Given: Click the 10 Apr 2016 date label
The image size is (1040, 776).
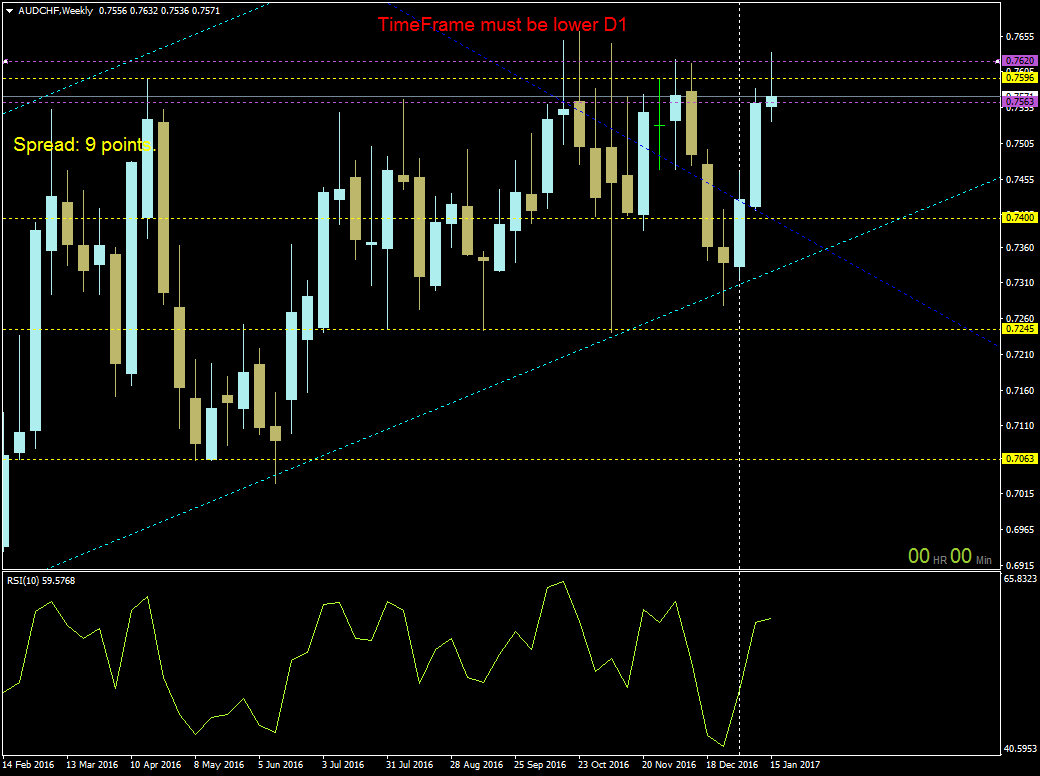Looking at the screenshot, I should pyautogui.click(x=156, y=765).
